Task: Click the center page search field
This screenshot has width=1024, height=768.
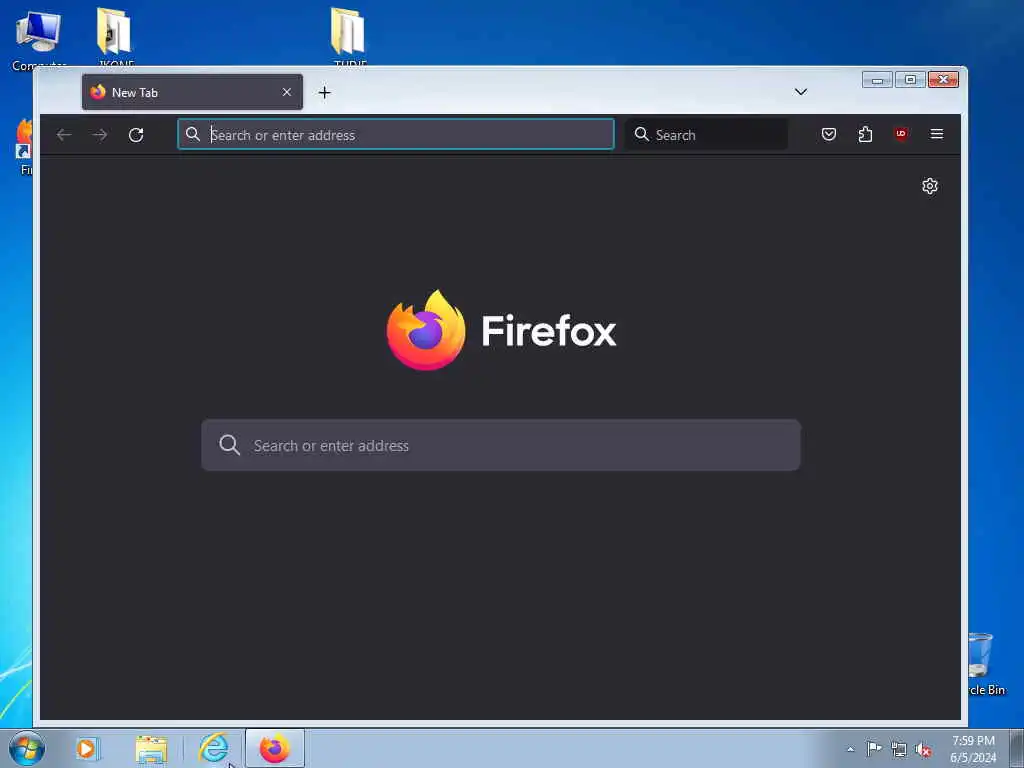Action: coord(501,445)
